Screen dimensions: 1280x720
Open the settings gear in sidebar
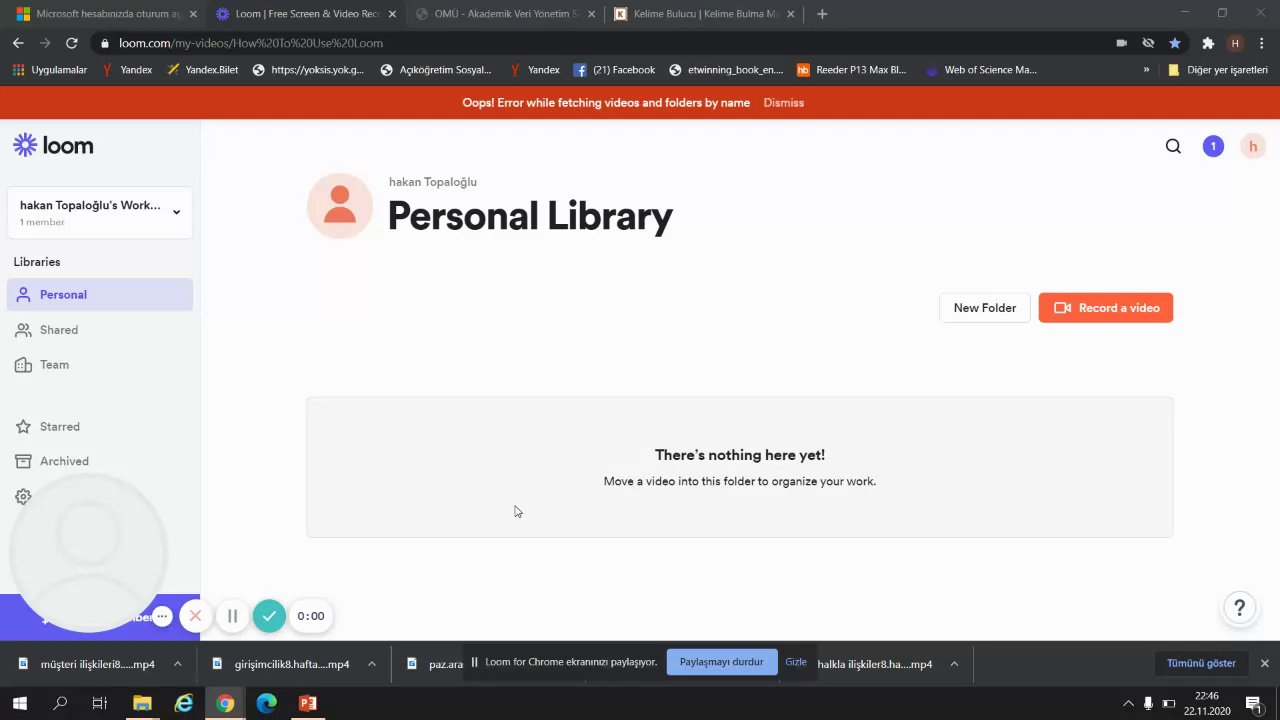pos(23,496)
